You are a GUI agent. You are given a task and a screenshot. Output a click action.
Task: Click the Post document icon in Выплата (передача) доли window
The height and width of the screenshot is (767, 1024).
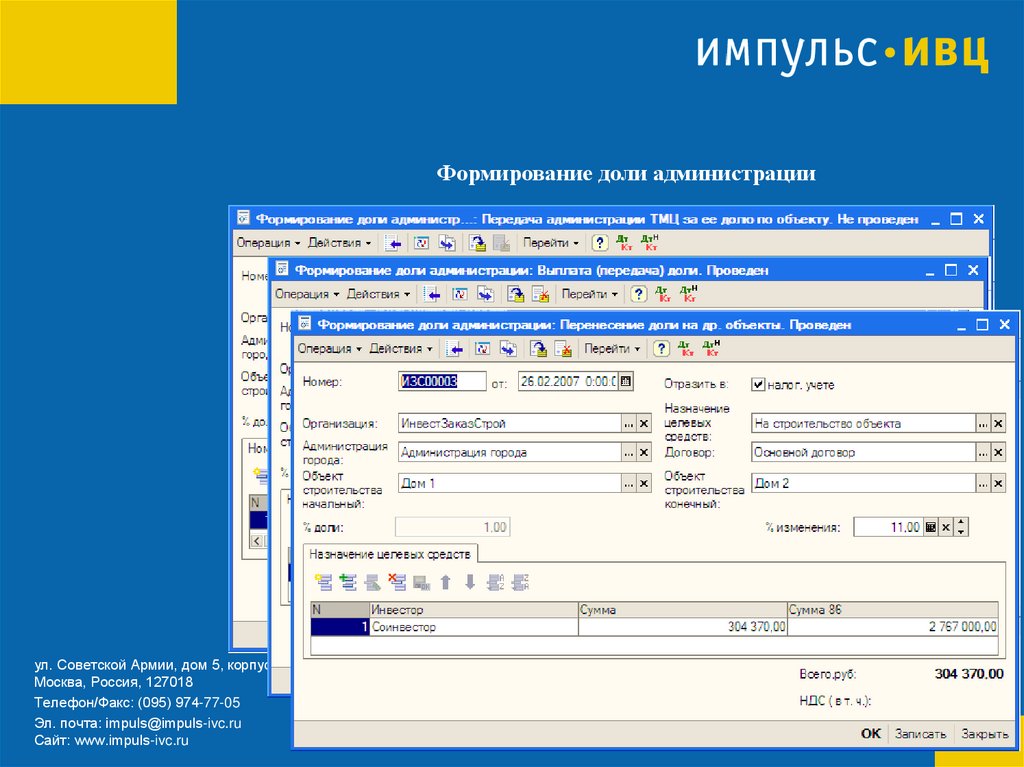pyautogui.click(x=516, y=295)
